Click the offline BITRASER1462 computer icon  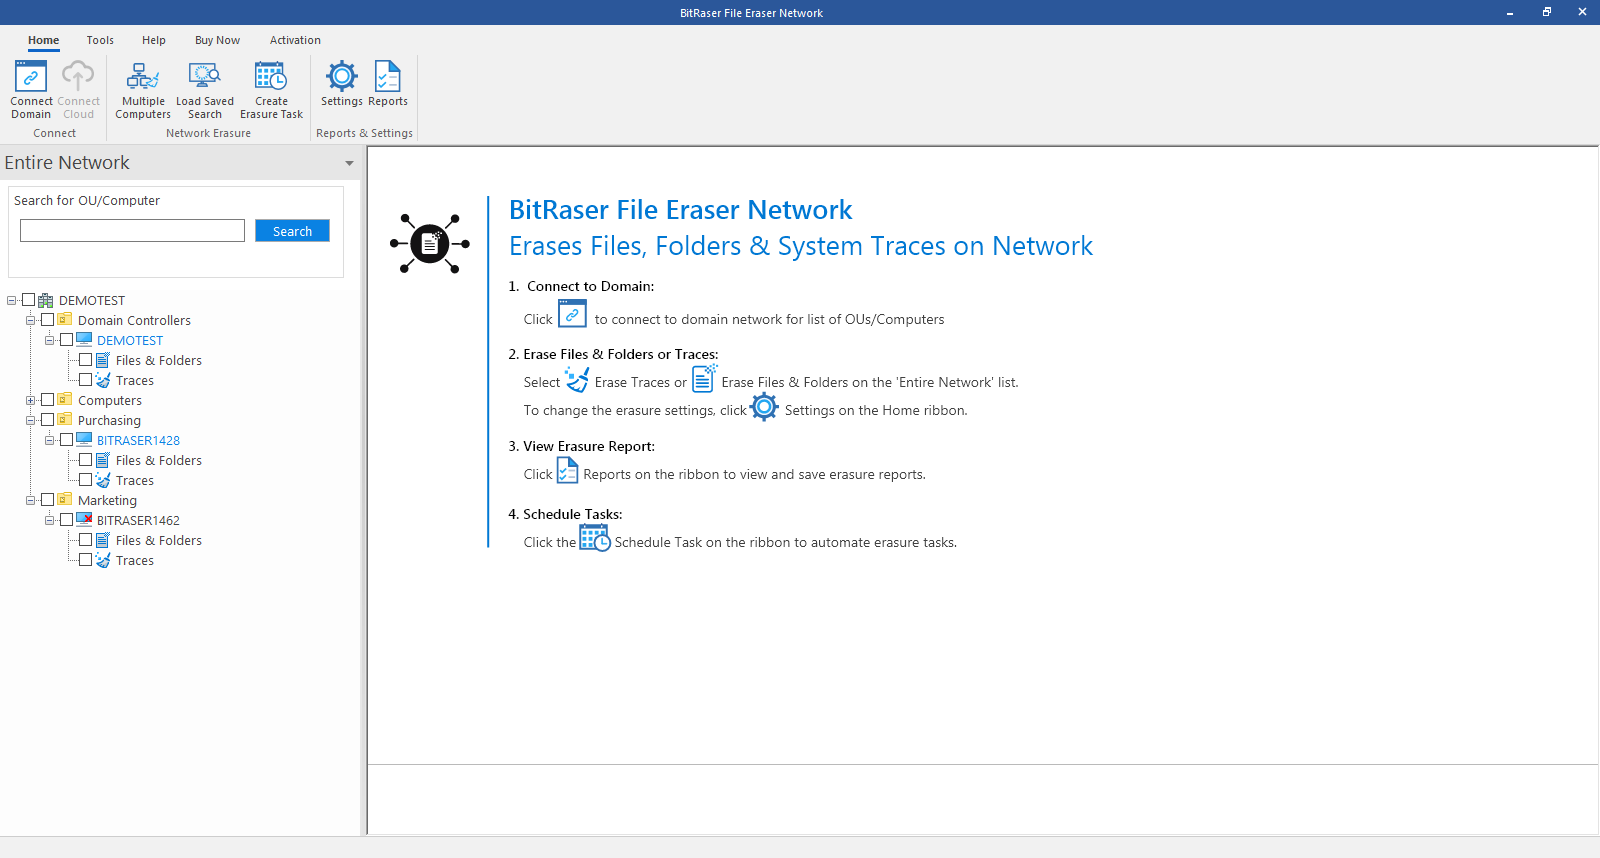tap(84, 520)
